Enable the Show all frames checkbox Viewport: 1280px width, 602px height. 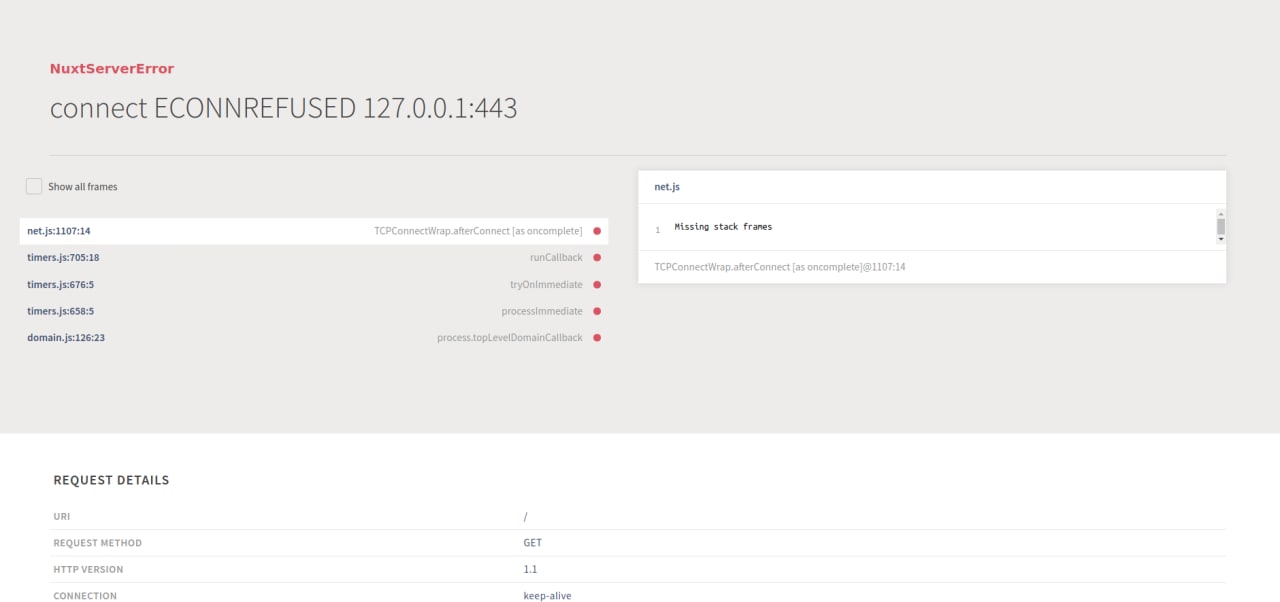(34, 186)
